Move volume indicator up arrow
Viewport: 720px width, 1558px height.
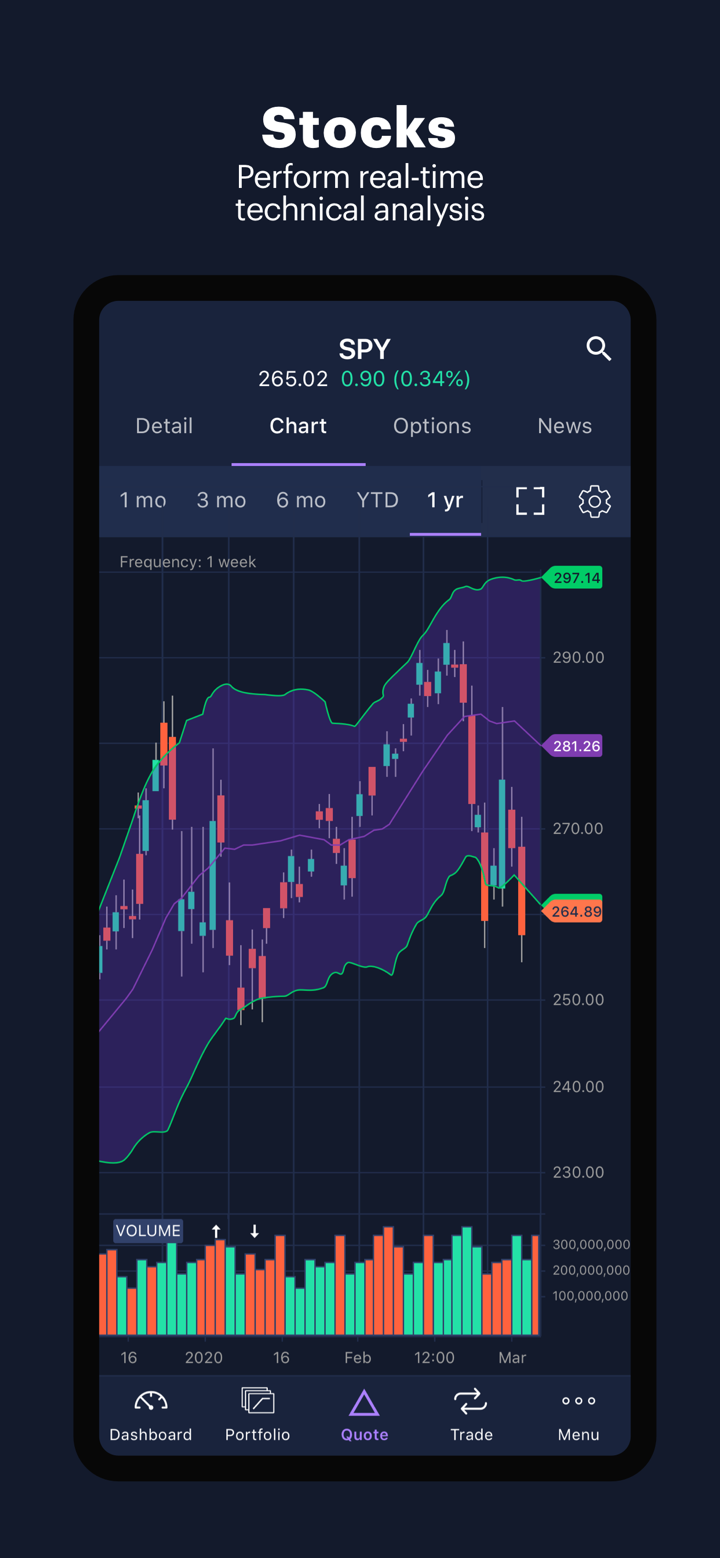point(216,1231)
